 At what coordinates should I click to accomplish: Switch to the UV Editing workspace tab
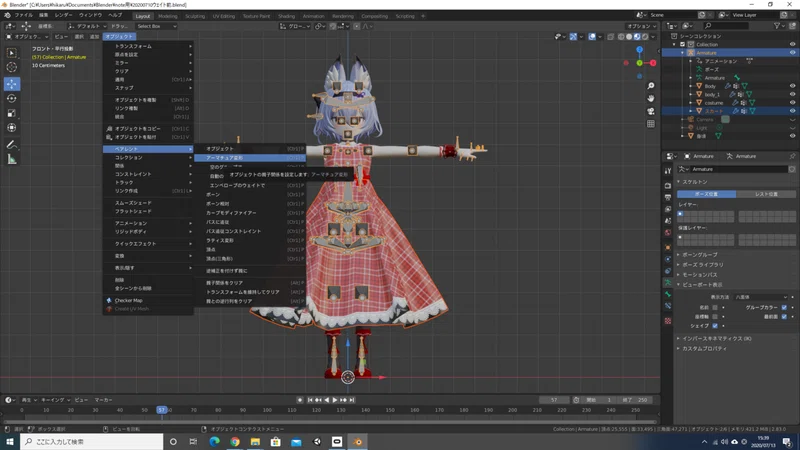[223, 16]
